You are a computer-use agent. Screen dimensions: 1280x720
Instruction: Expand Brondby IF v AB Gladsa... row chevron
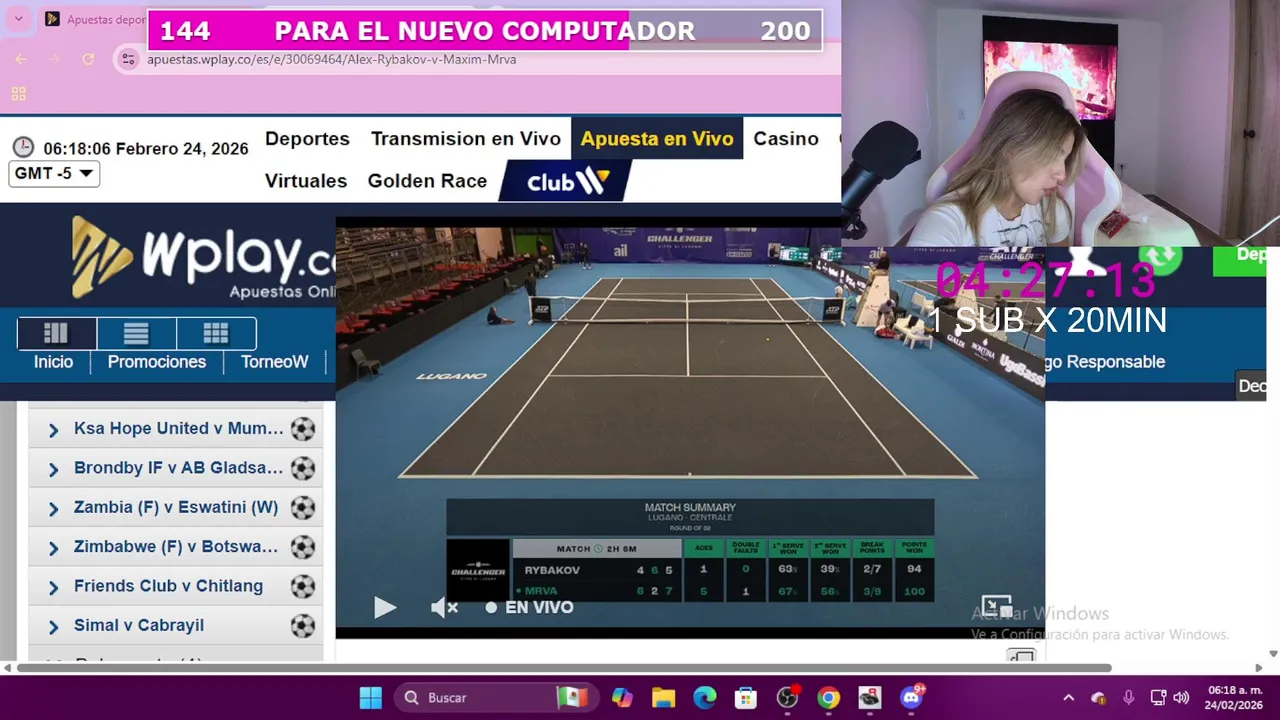53,470
